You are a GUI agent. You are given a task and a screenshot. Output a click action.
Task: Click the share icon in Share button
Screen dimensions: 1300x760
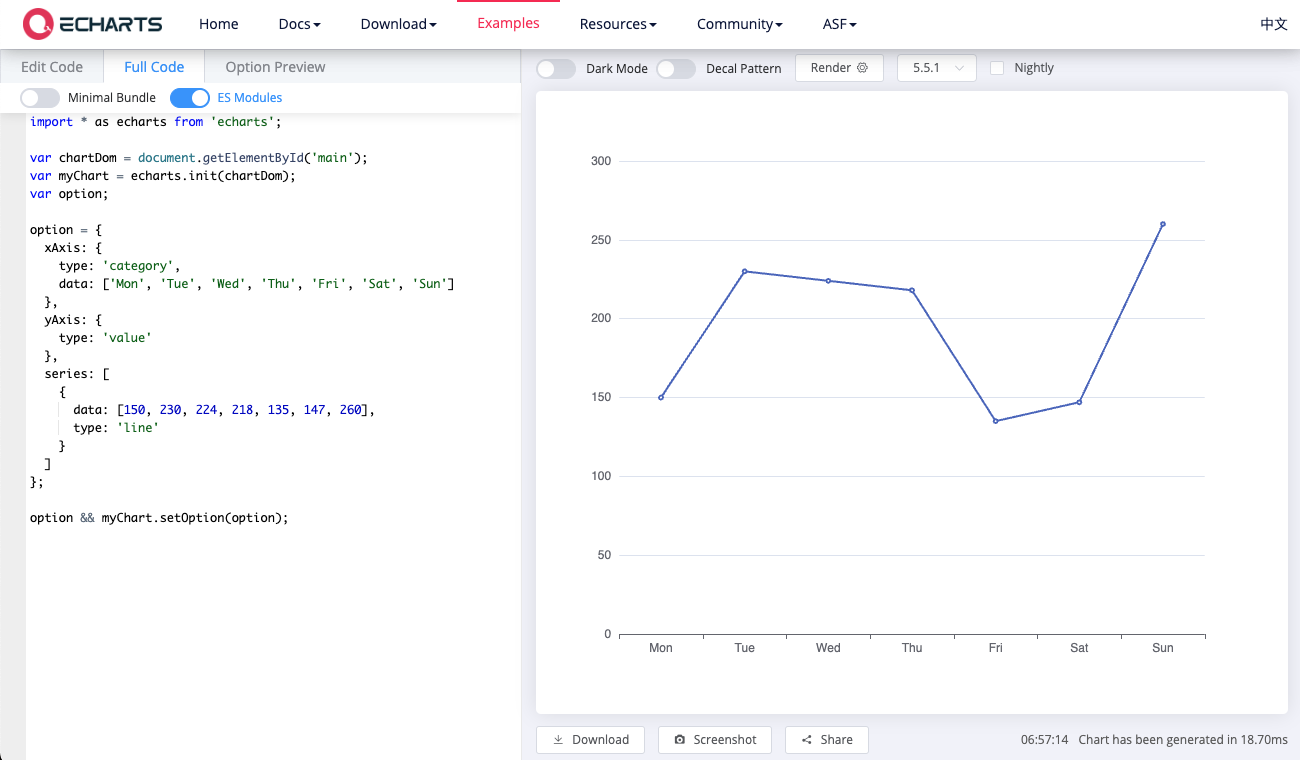click(806, 740)
